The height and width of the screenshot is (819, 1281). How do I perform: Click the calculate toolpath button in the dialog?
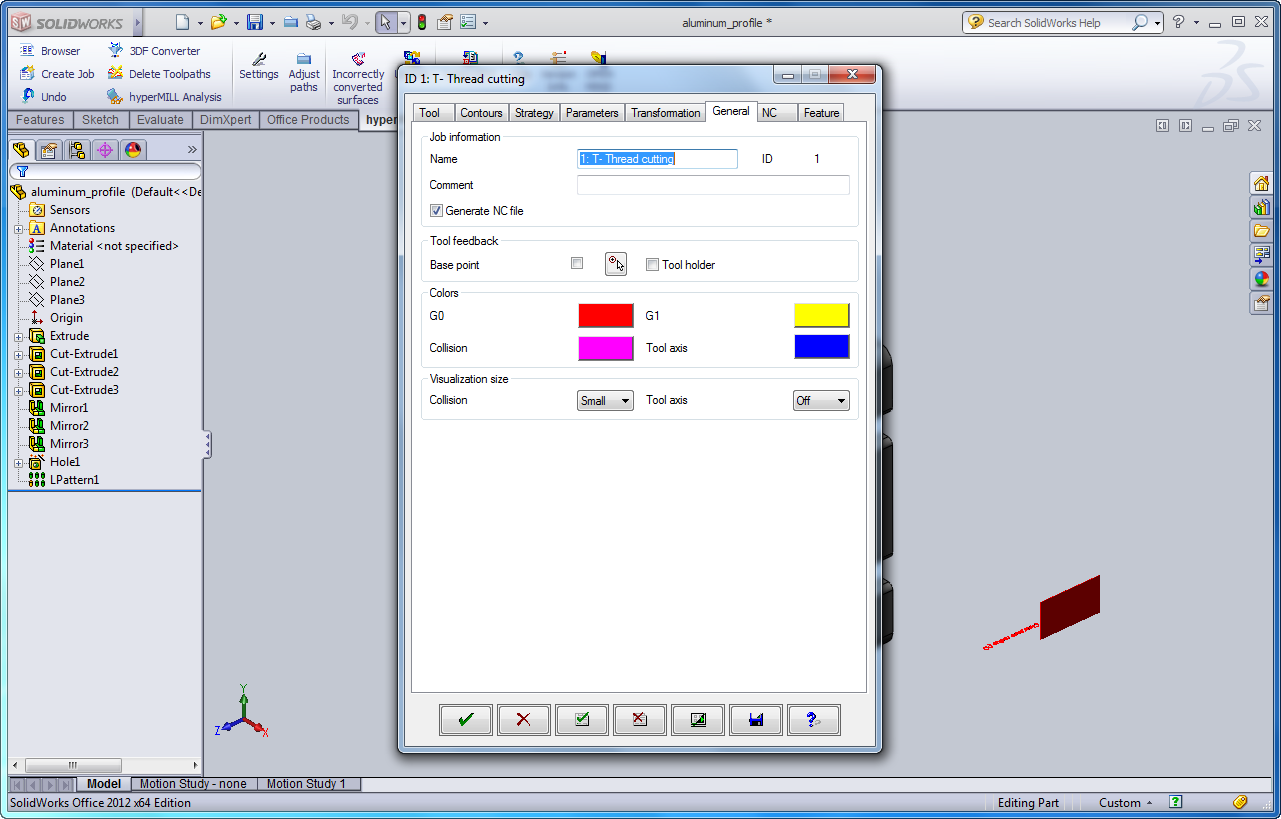click(x=698, y=720)
